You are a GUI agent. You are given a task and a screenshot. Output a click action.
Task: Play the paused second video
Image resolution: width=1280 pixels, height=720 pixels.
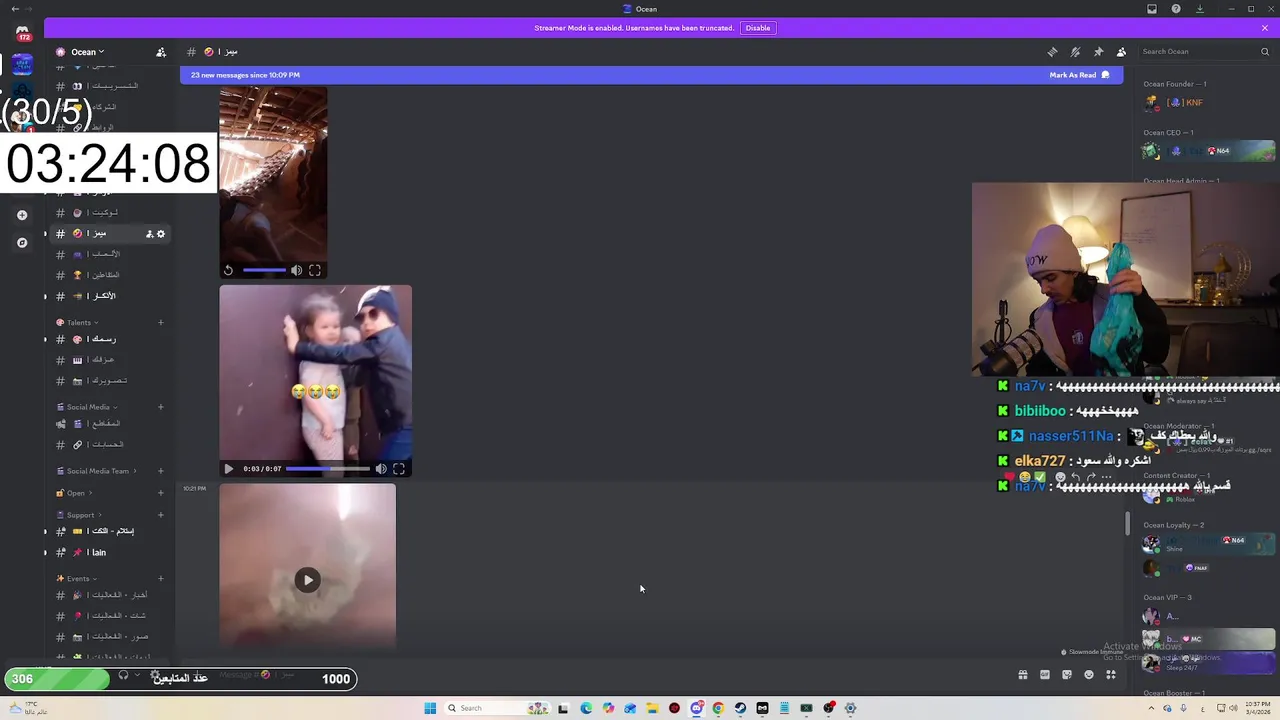[x=229, y=469]
